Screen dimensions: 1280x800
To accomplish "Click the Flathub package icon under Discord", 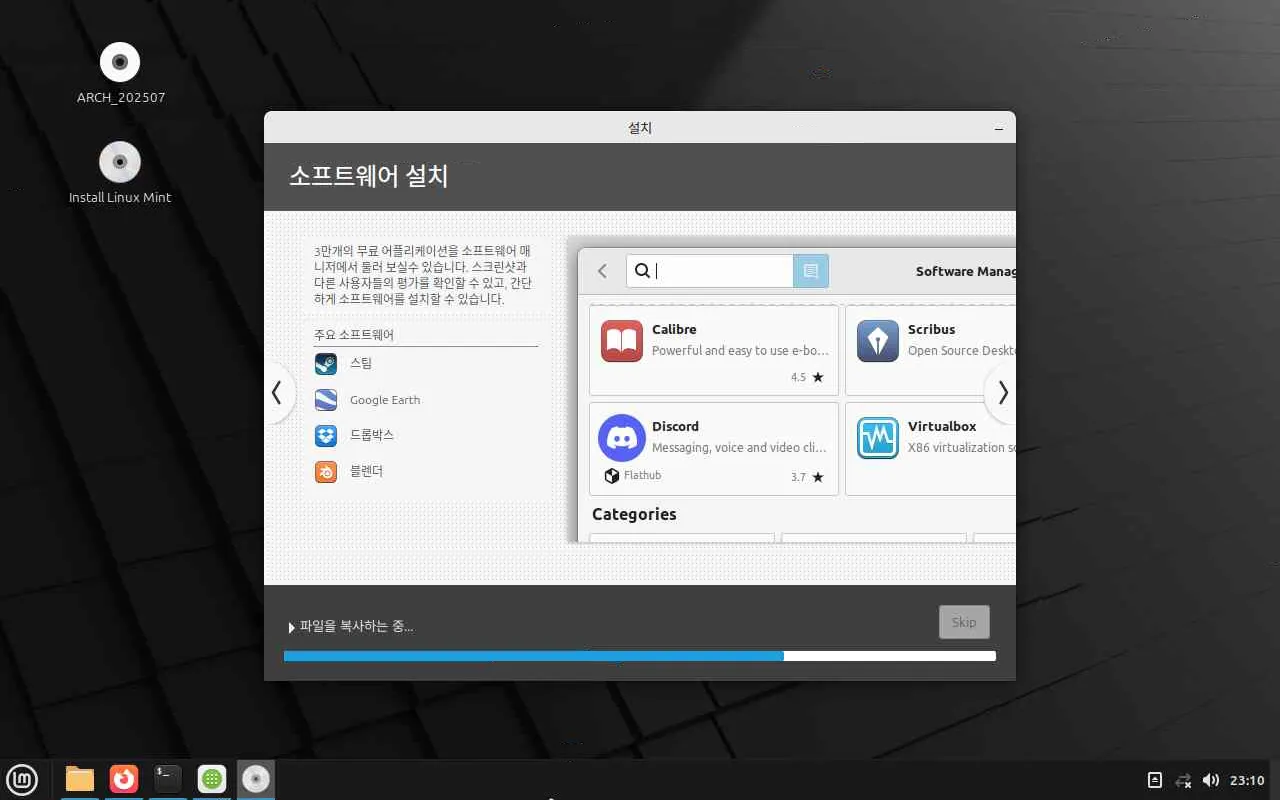I will (x=612, y=476).
